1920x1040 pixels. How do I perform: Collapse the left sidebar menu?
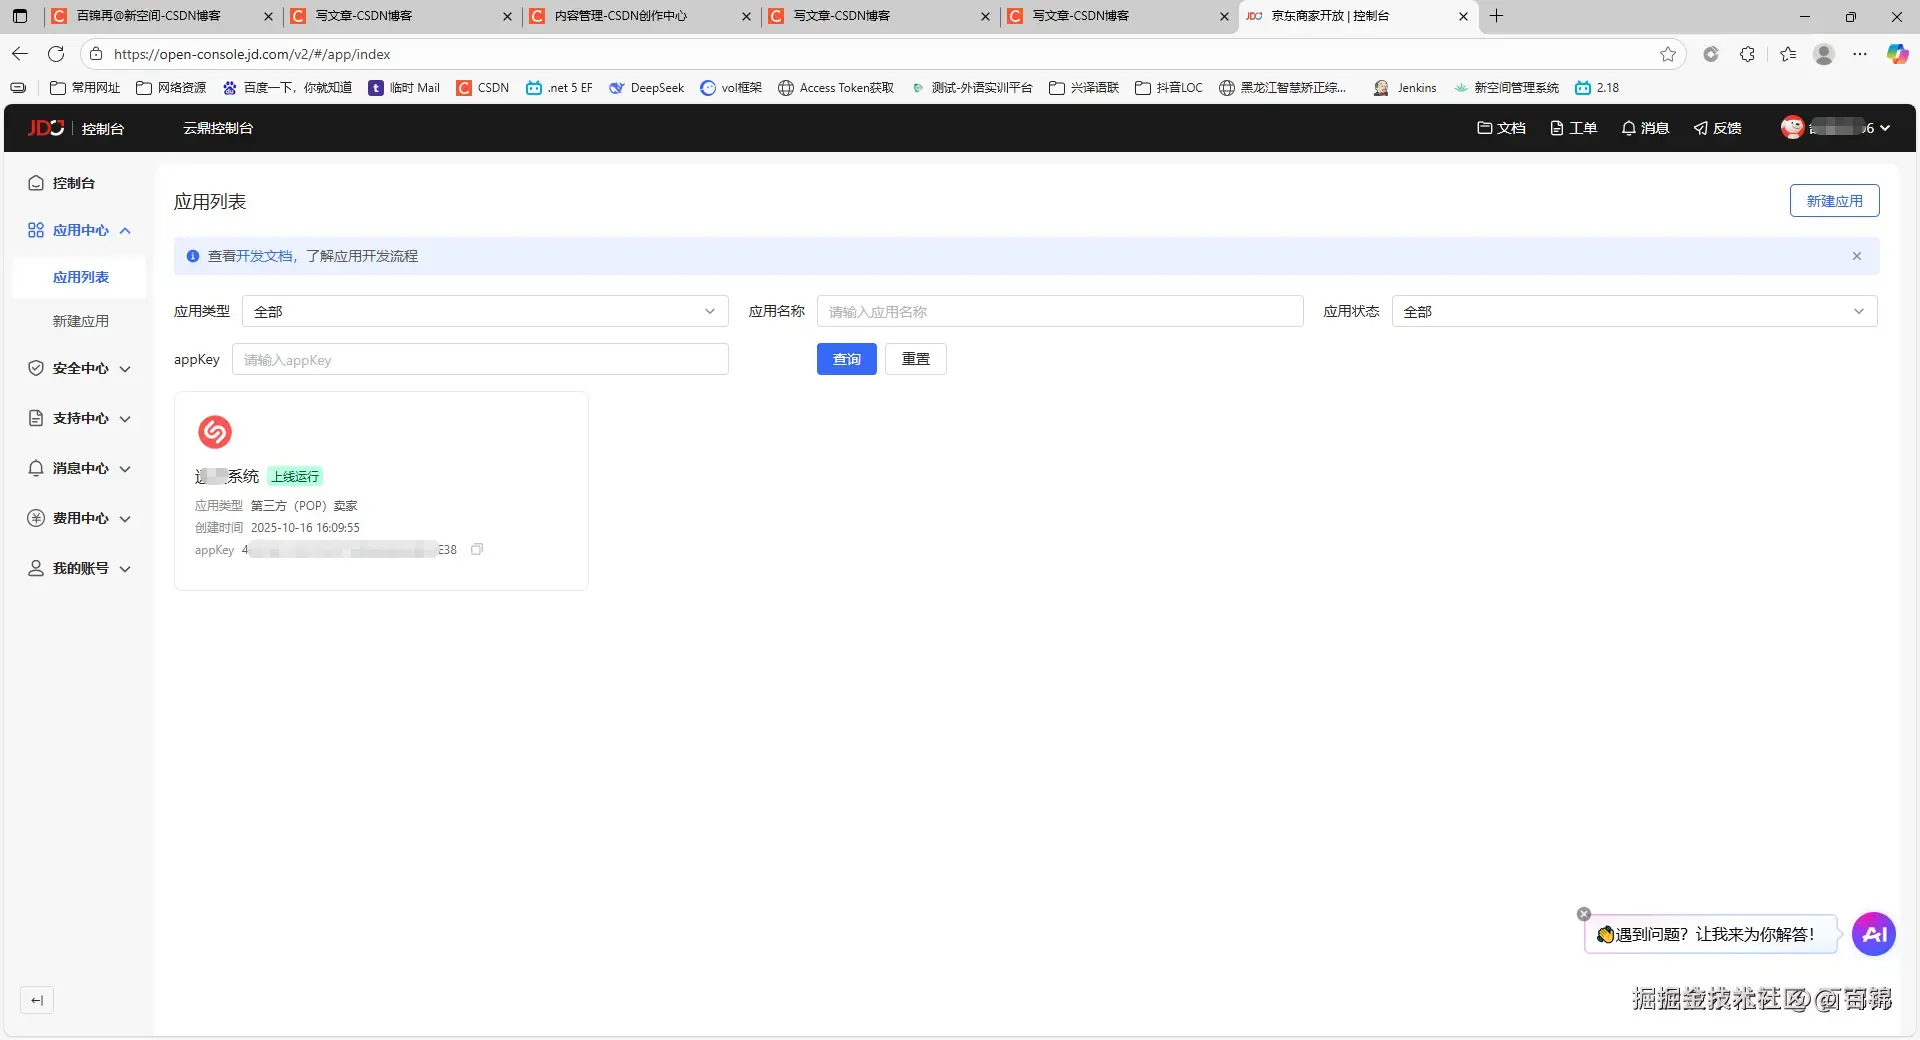(37, 1000)
